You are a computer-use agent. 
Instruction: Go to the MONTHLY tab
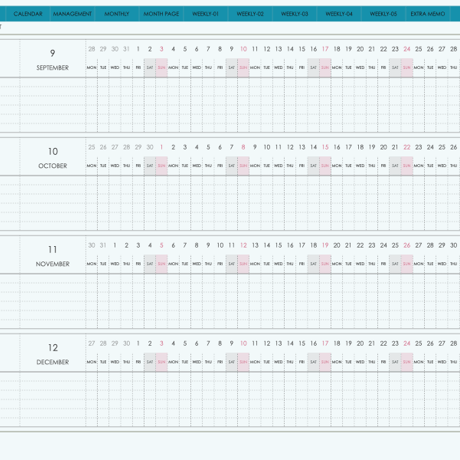pyautogui.click(x=117, y=14)
